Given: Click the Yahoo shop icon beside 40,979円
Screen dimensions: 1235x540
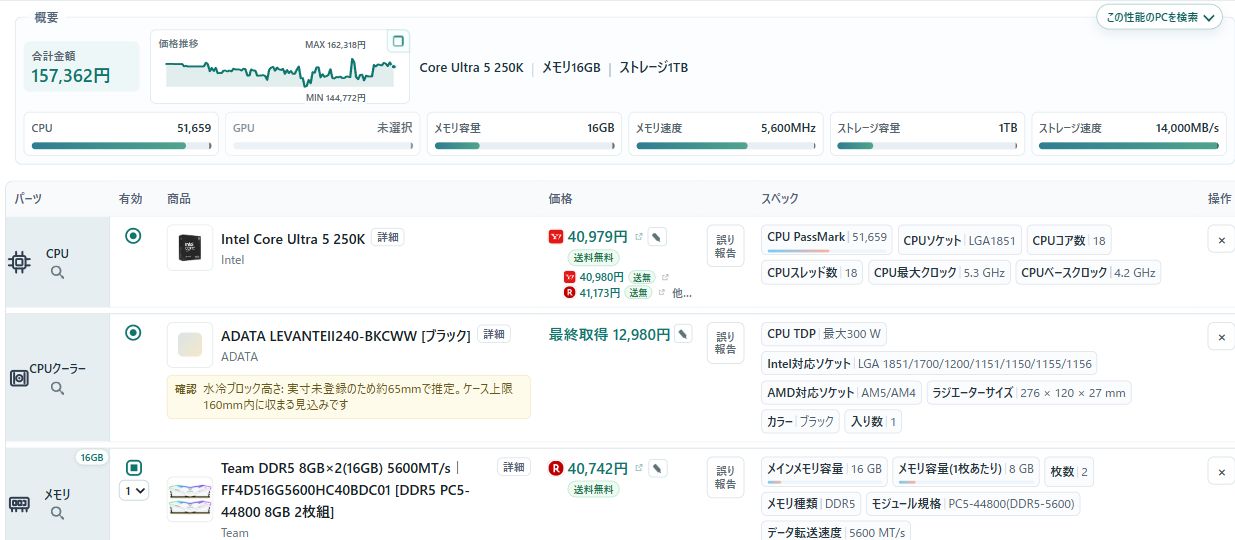Looking at the screenshot, I should point(556,238).
